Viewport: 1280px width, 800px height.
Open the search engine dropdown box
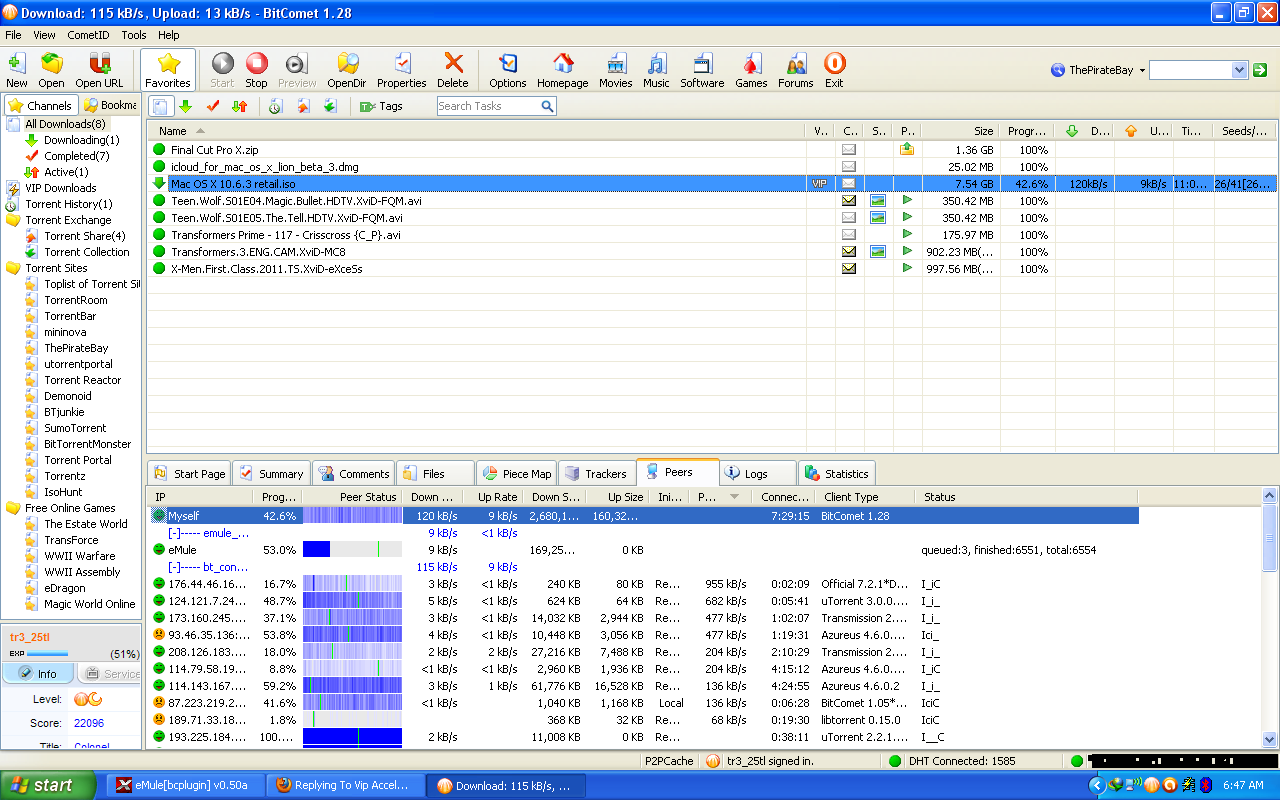coord(1239,70)
